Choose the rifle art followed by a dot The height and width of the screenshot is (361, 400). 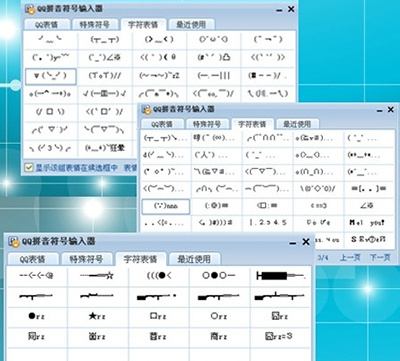[157, 296]
